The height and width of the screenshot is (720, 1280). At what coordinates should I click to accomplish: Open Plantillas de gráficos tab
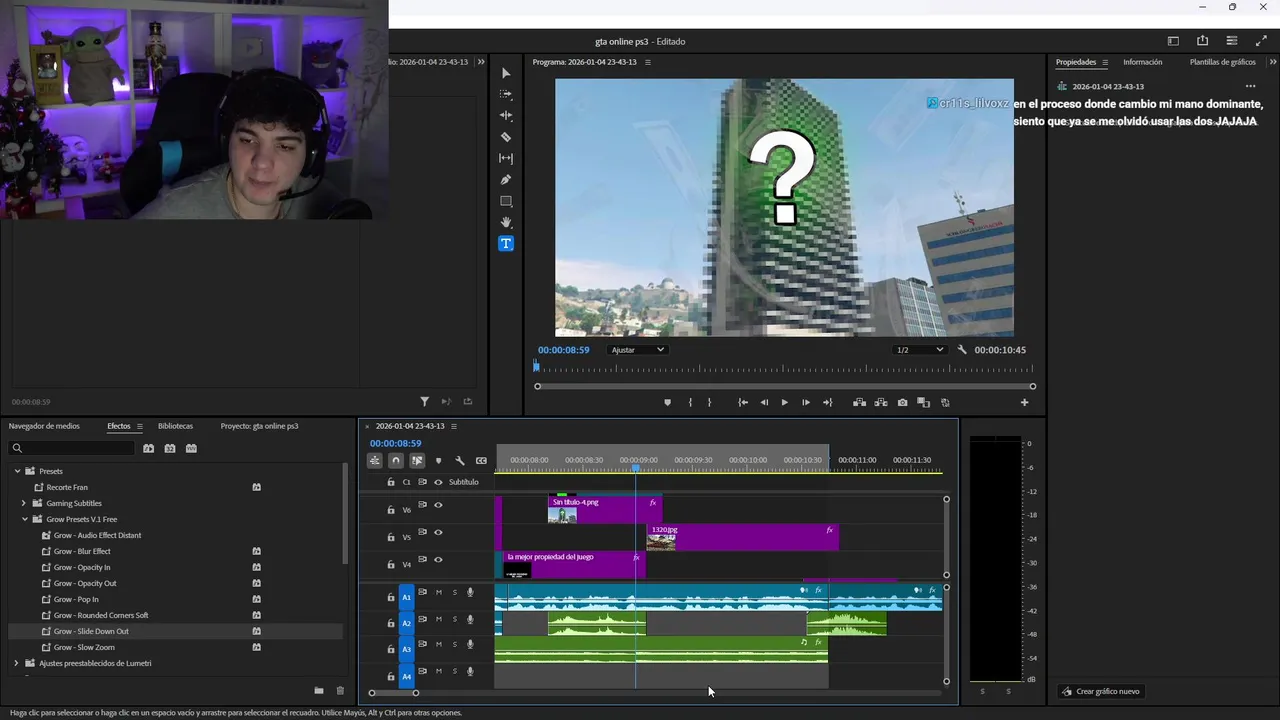click(x=1222, y=62)
